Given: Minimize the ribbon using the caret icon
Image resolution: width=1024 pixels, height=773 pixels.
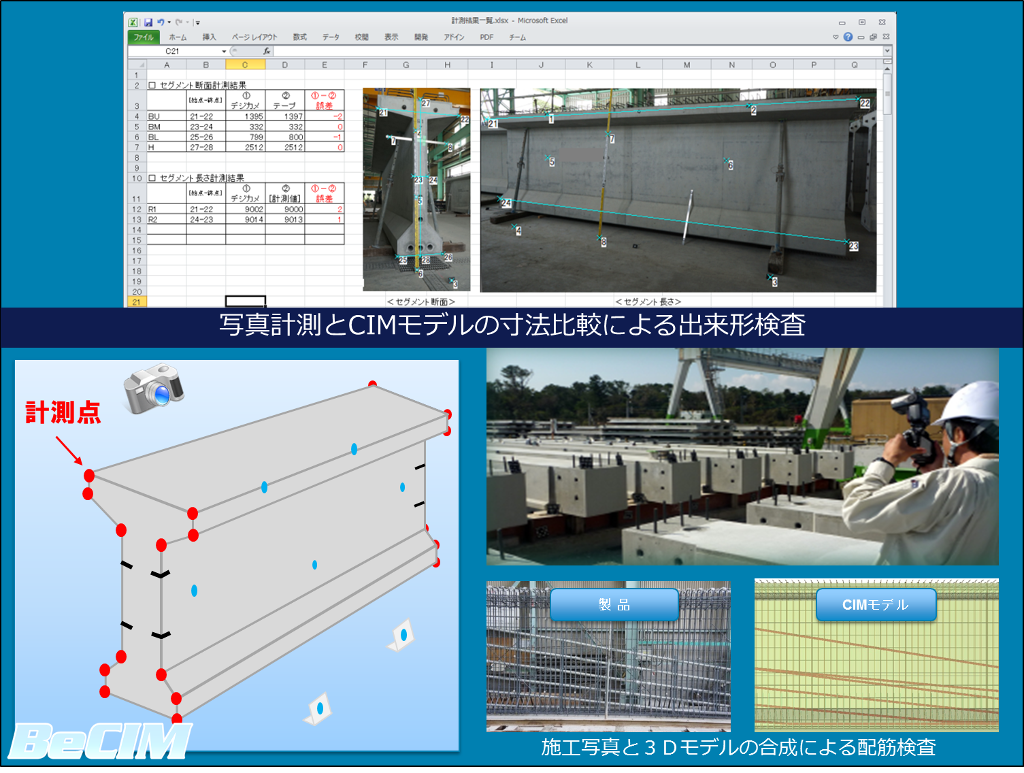Looking at the screenshot, I should (x=836, y=37).
